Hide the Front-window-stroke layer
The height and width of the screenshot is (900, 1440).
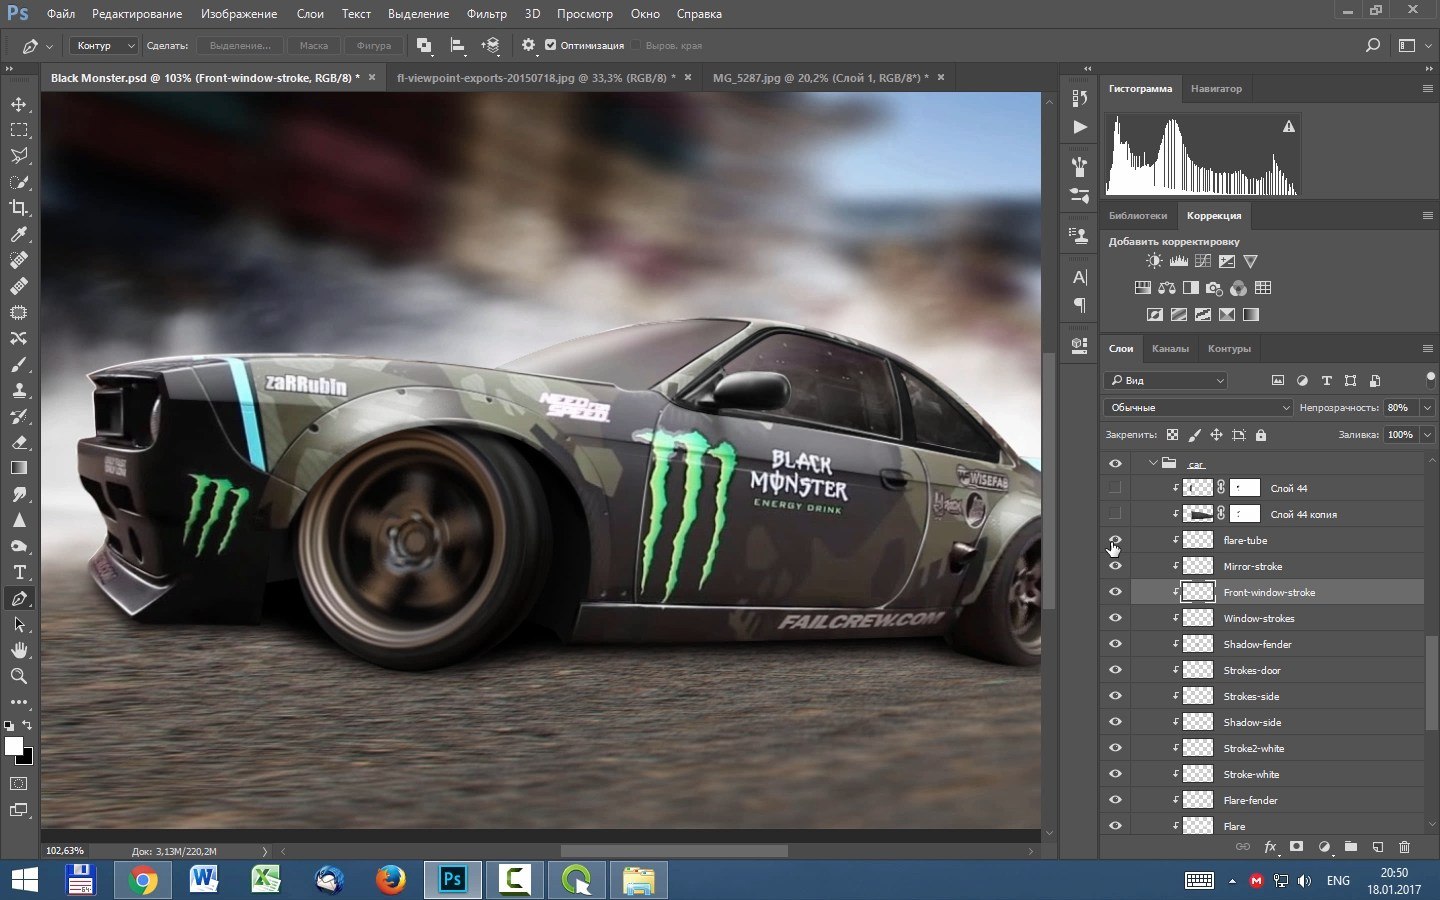click(1115, 592)
